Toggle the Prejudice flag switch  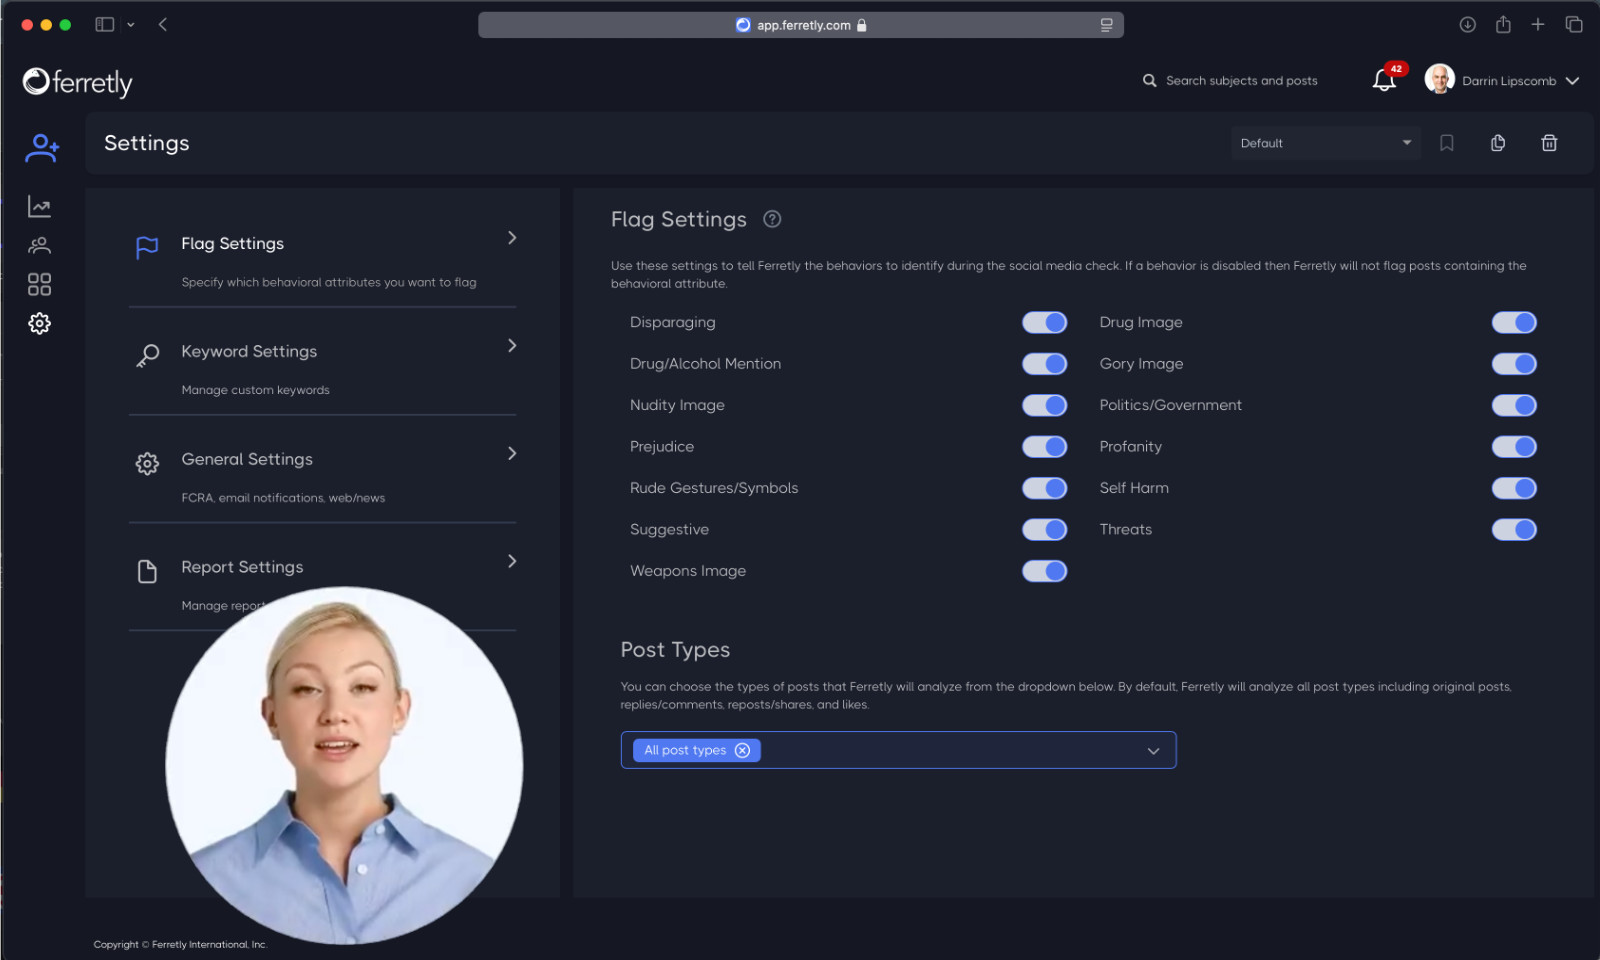[x=1044, y=447]
